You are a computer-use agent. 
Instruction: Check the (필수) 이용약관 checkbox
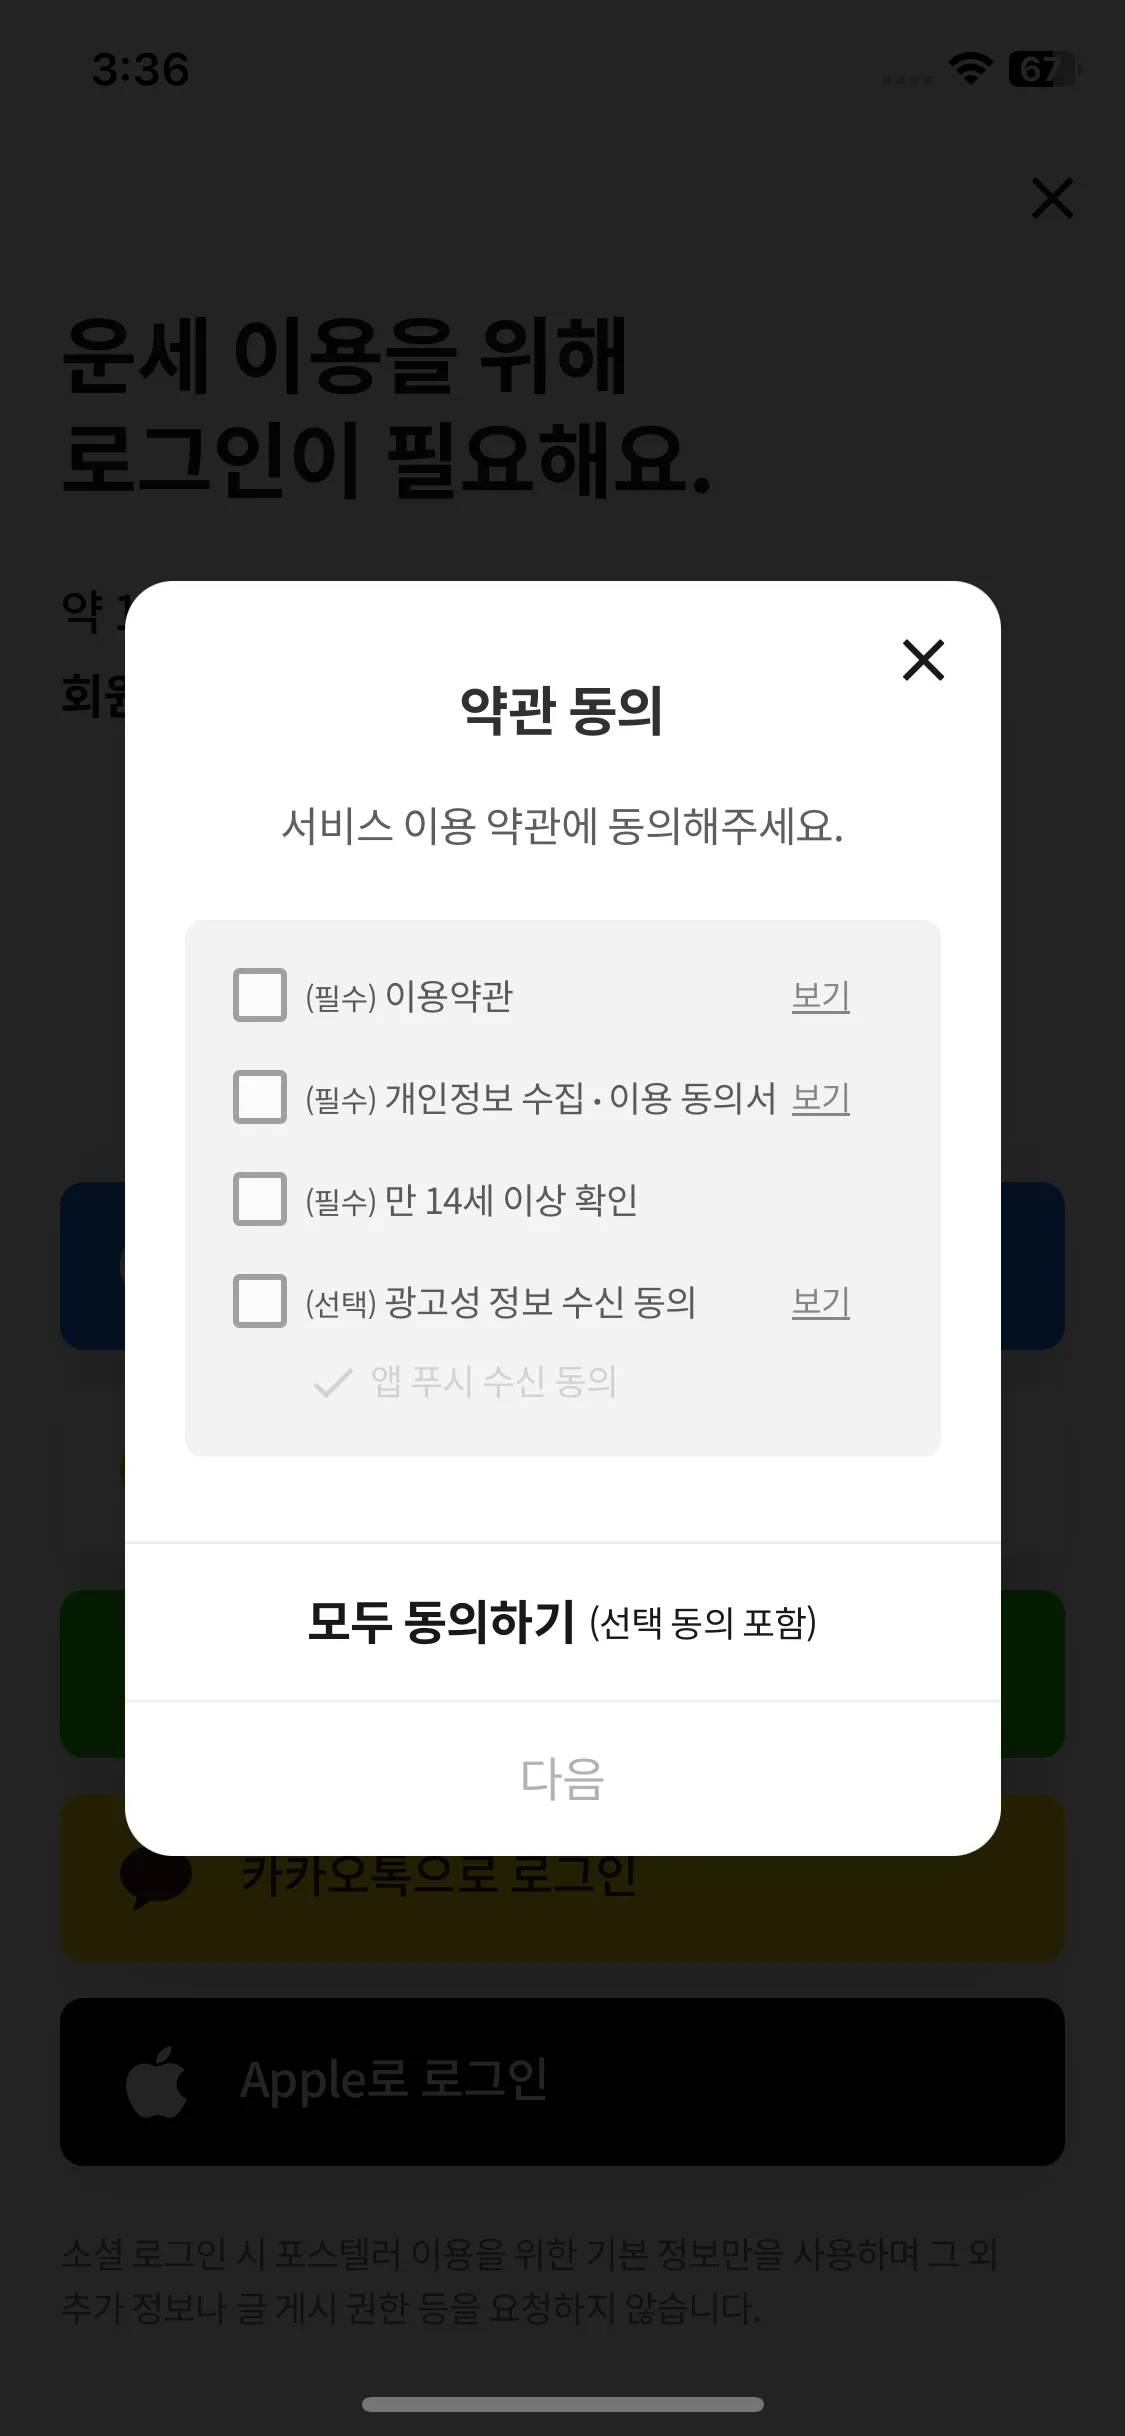click(x=260, y=995)
